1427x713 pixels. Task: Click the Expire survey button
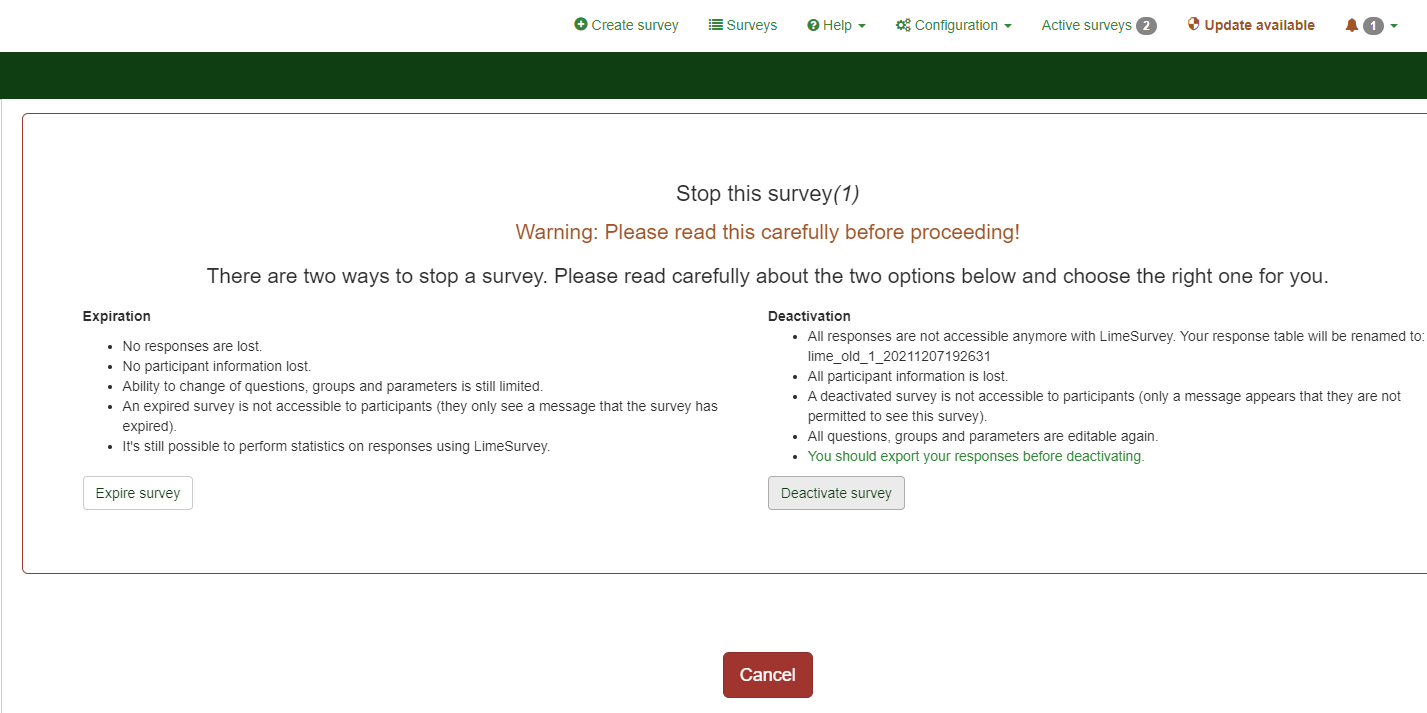(x=138, y=493)
